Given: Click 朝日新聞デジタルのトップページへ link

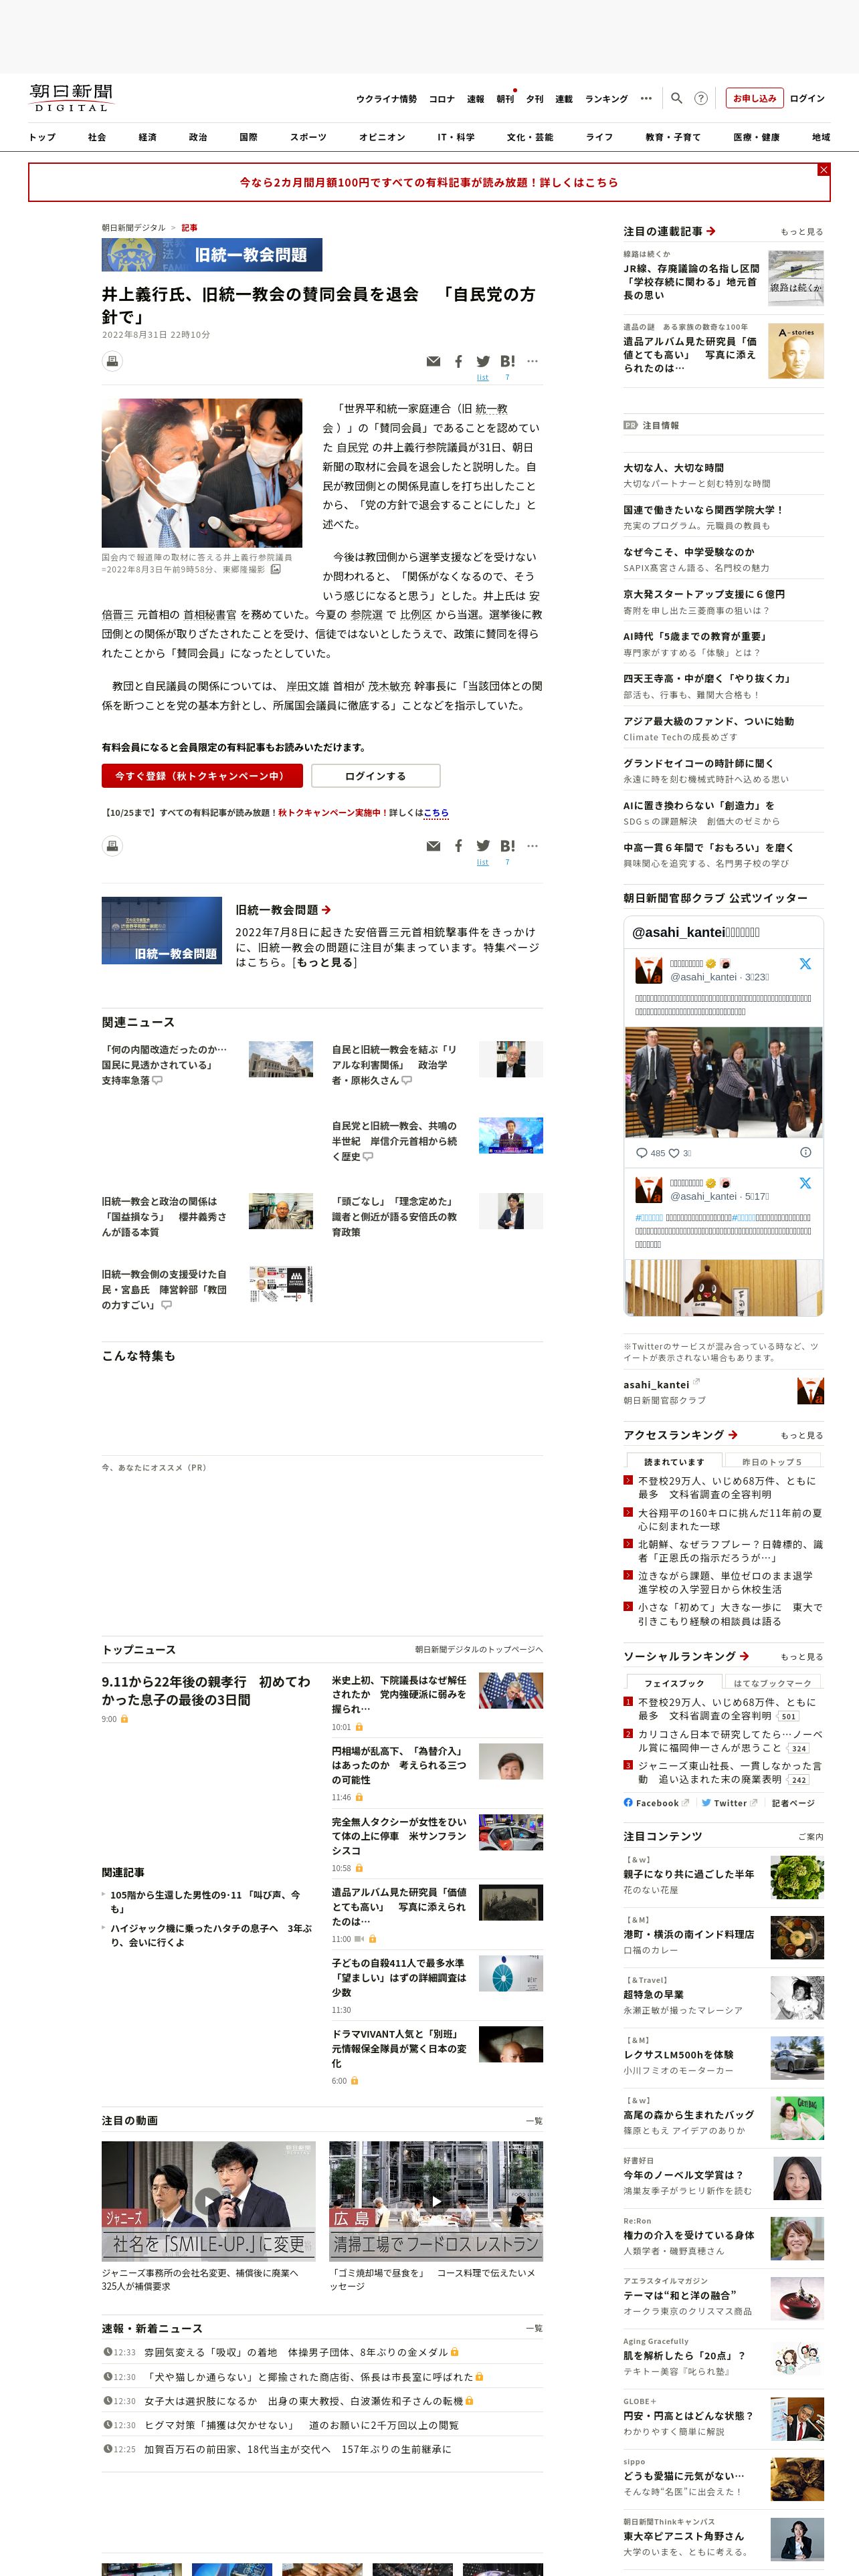Looking at the screenshot, I should [479, 1650].
